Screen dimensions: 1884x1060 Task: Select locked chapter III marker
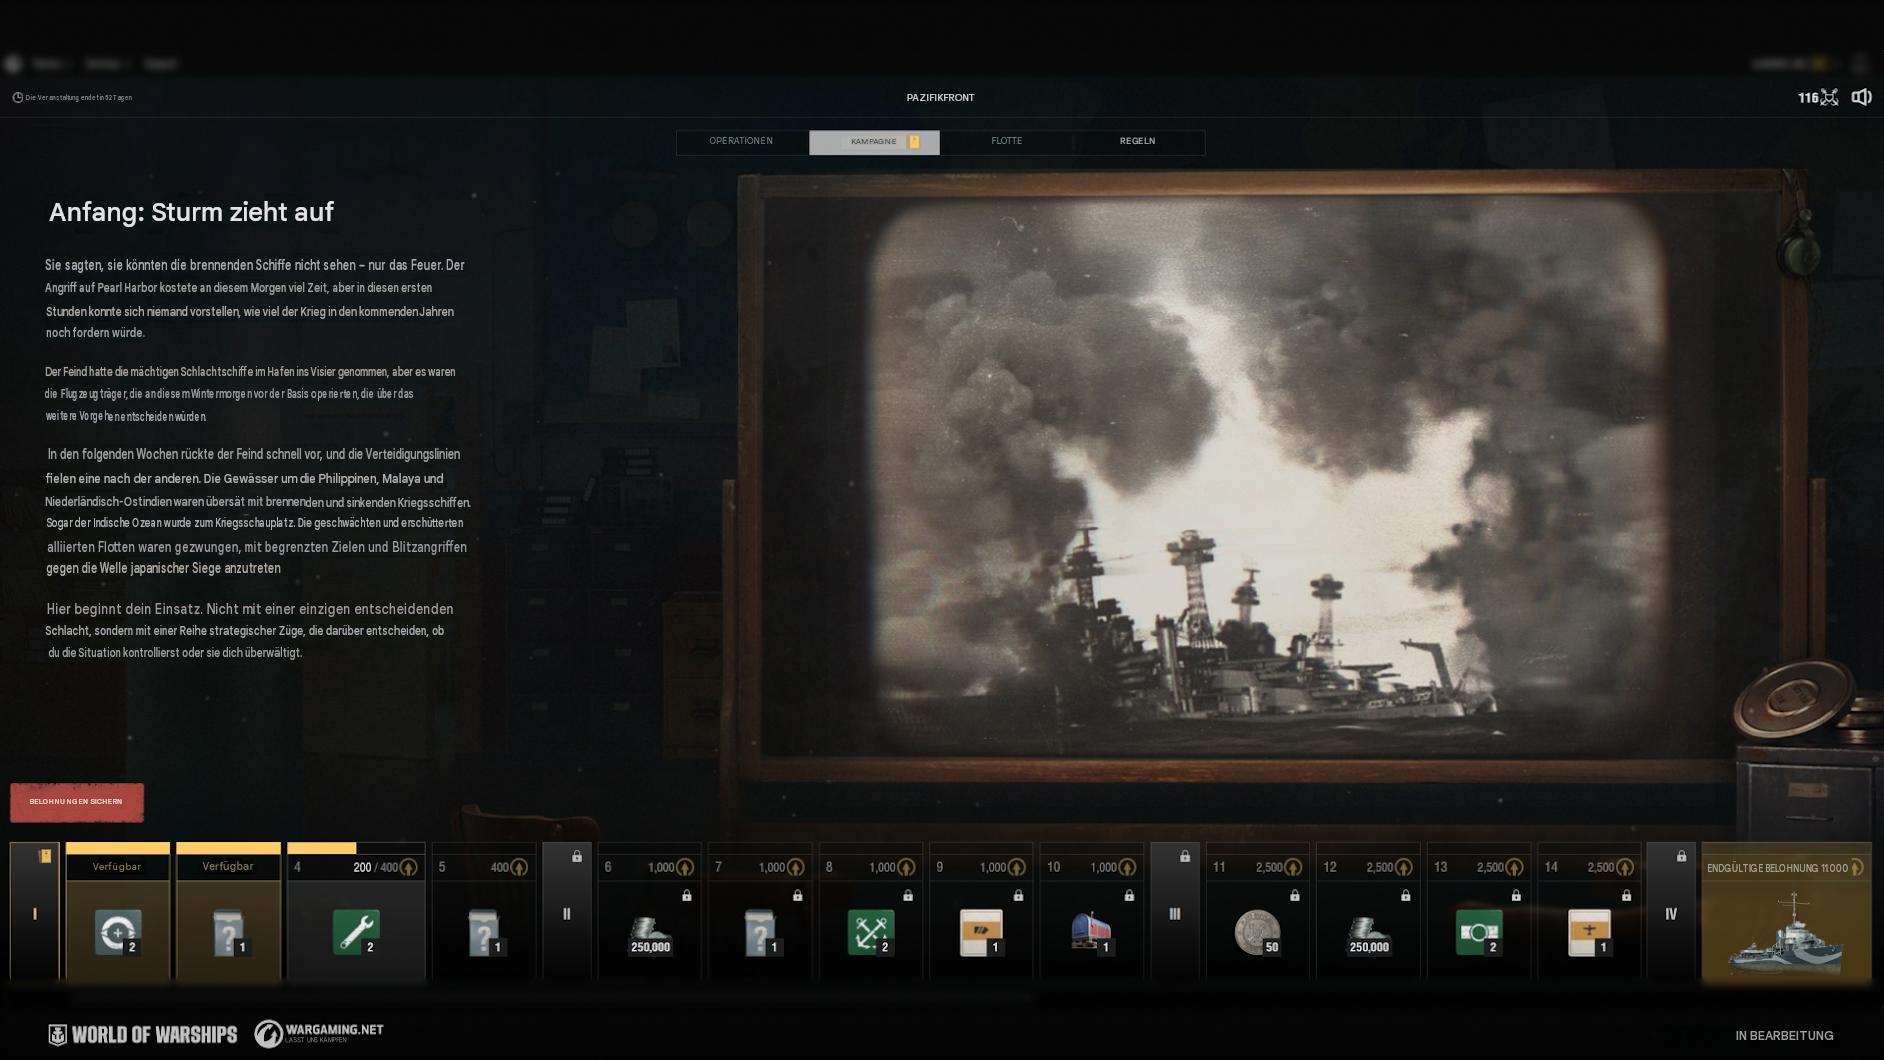(x=1175, y=912)
